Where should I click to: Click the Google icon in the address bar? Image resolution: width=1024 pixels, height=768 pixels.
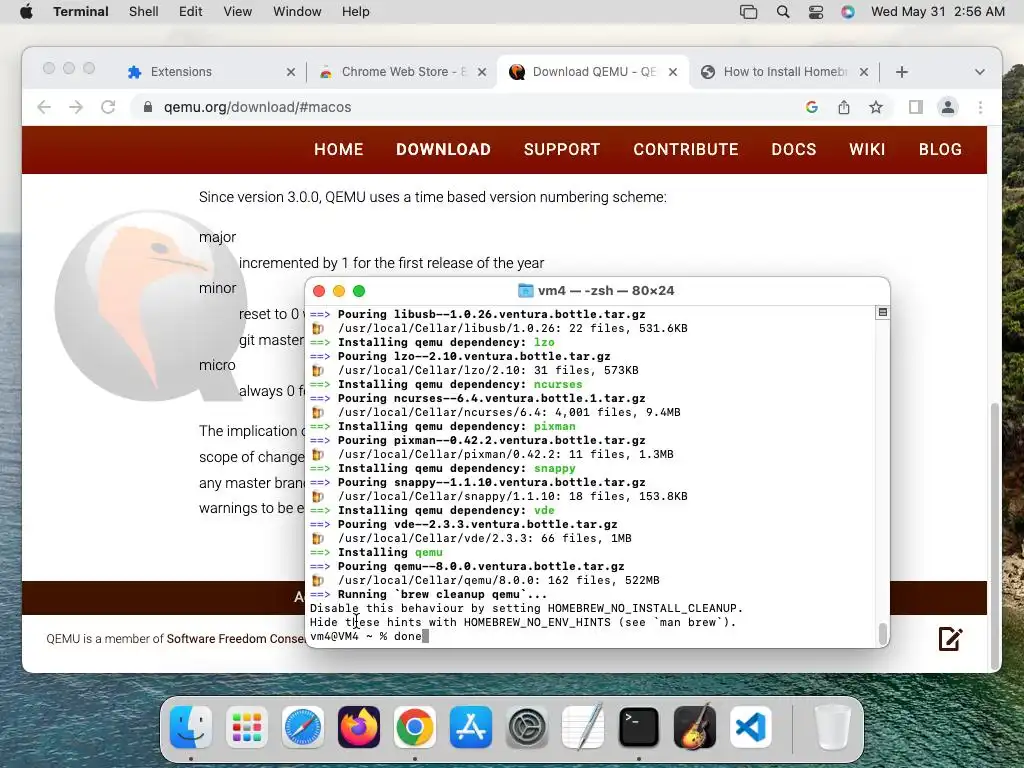[x=812, y=107]
